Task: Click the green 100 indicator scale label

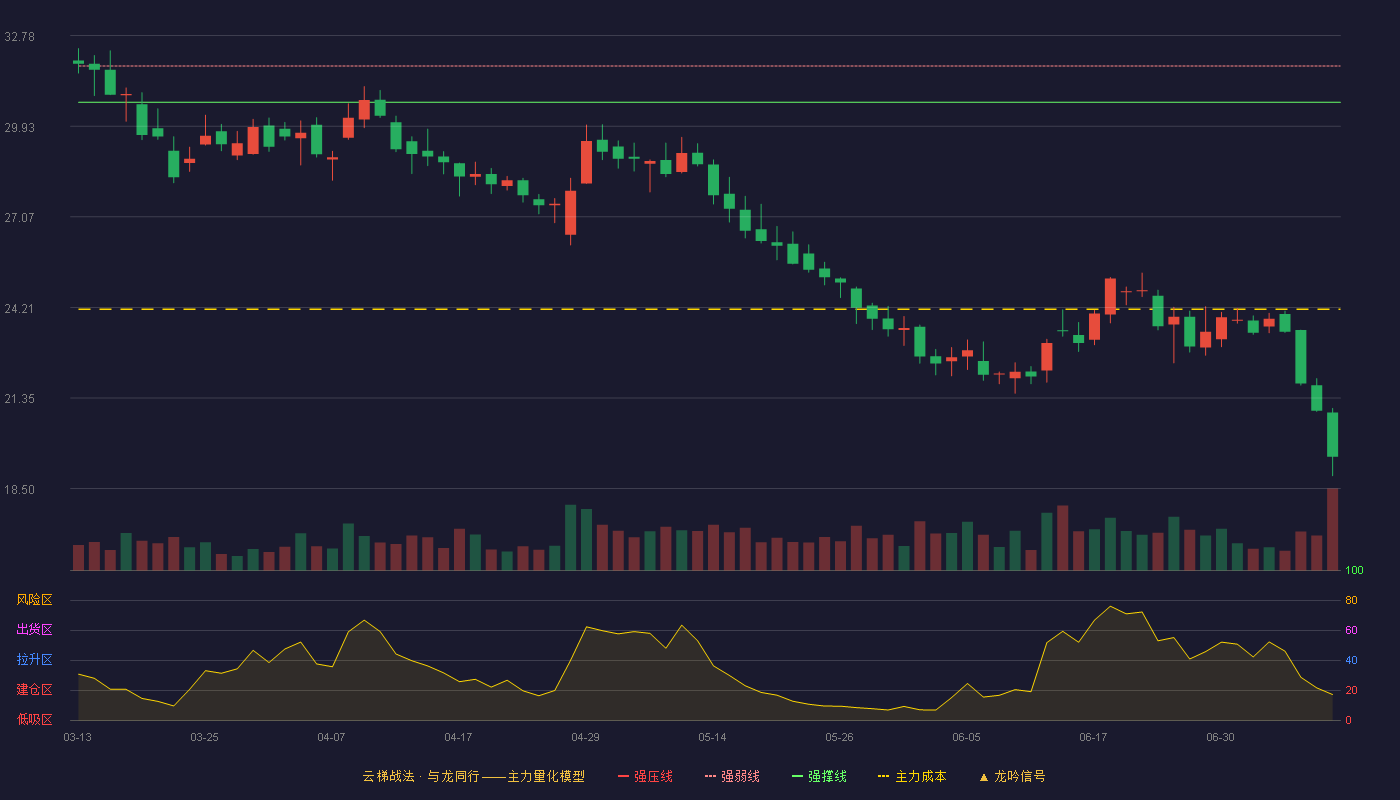Action: [1354, 570]
